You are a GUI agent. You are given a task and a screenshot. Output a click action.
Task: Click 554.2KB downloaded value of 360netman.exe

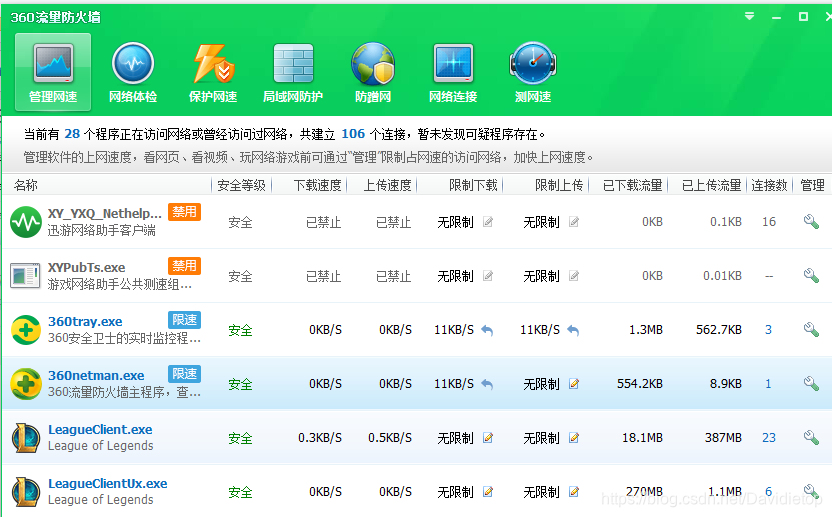(x=639, y=384)
